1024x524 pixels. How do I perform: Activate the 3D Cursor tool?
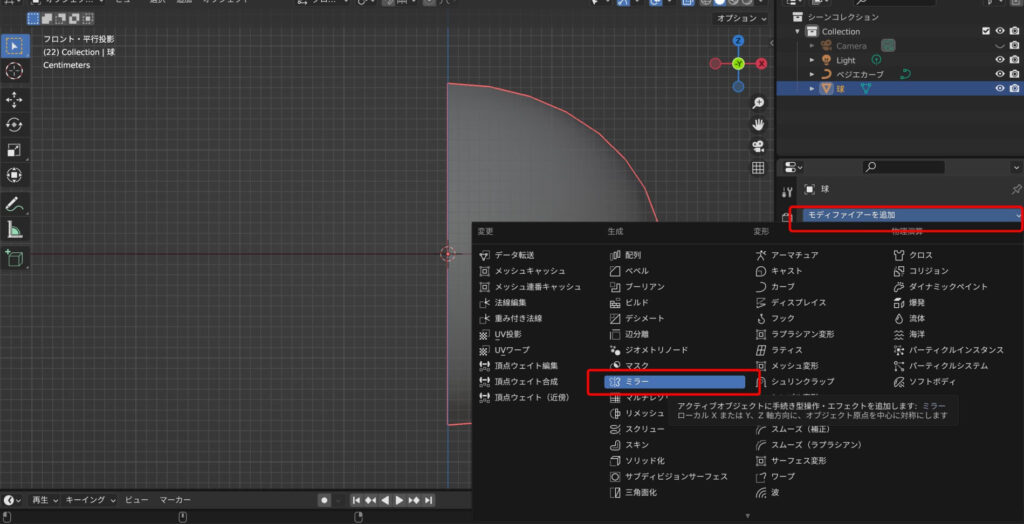point(15,71)
